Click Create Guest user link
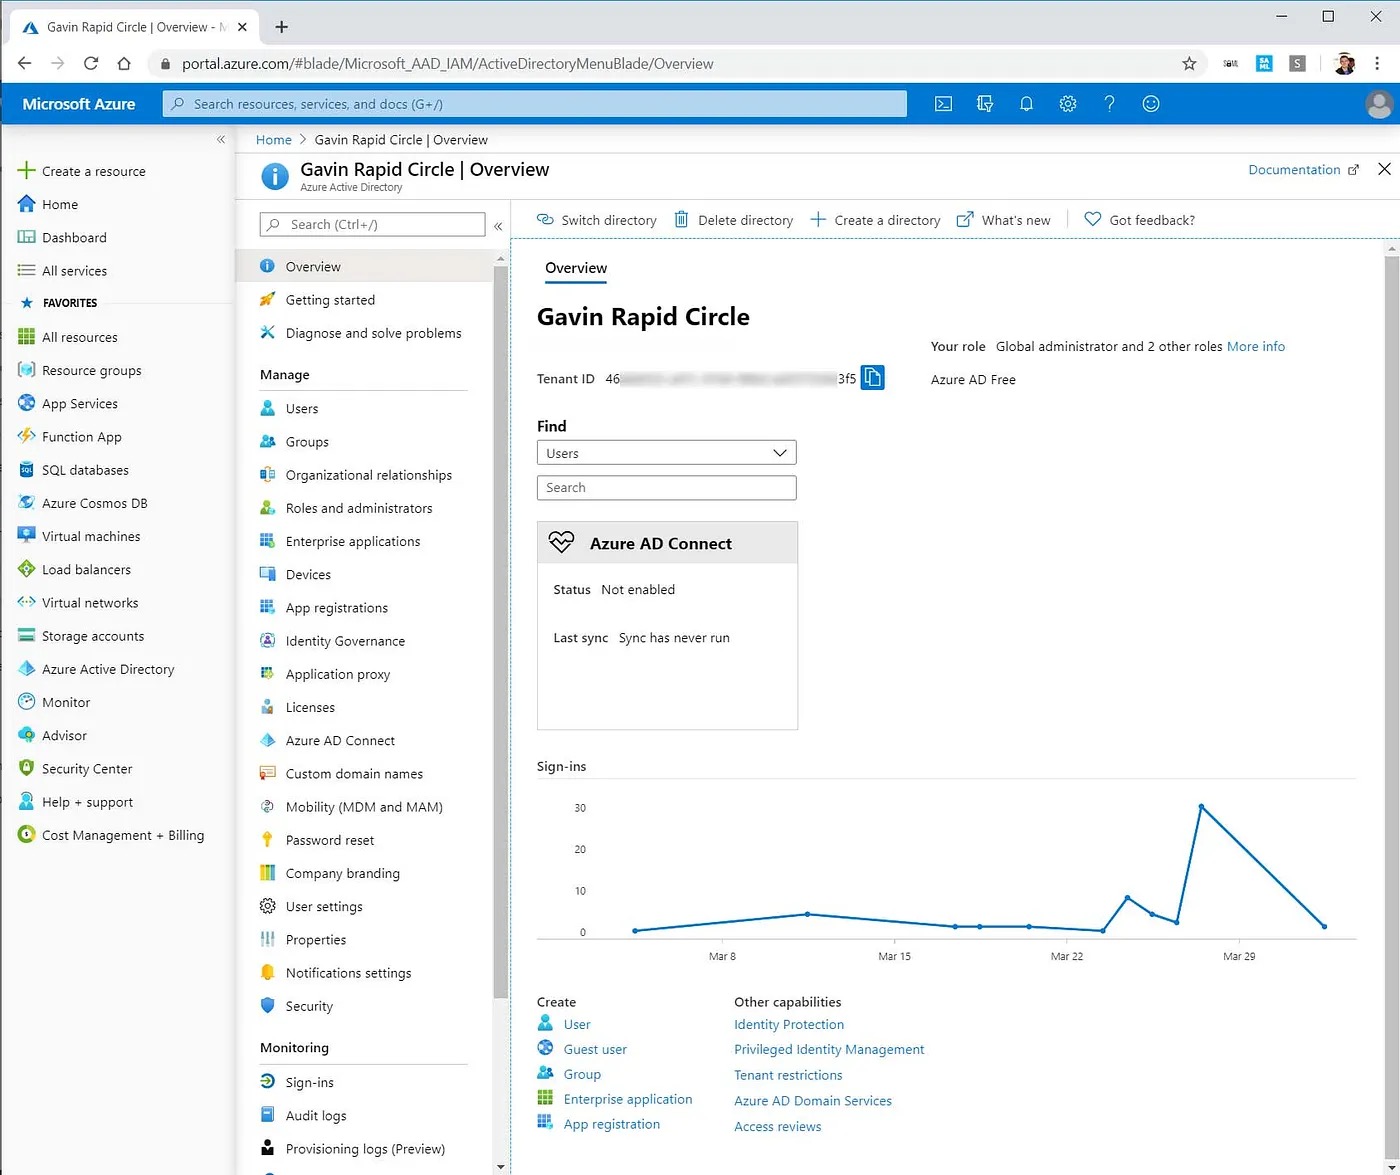1400x1175 pixels. coord(595,1049)
